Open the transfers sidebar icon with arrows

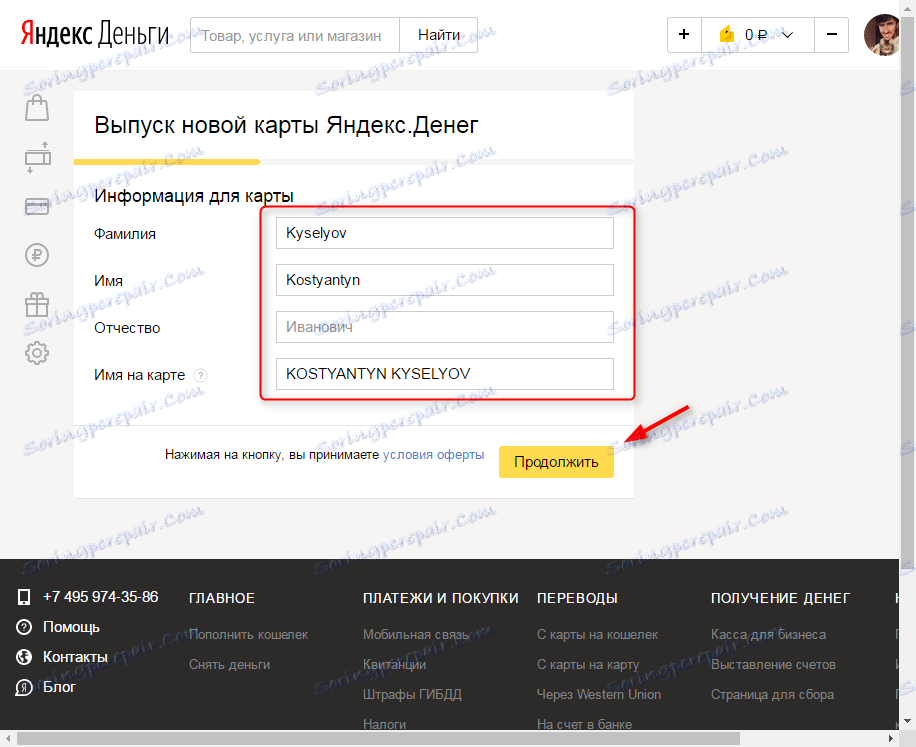[37, 157]
